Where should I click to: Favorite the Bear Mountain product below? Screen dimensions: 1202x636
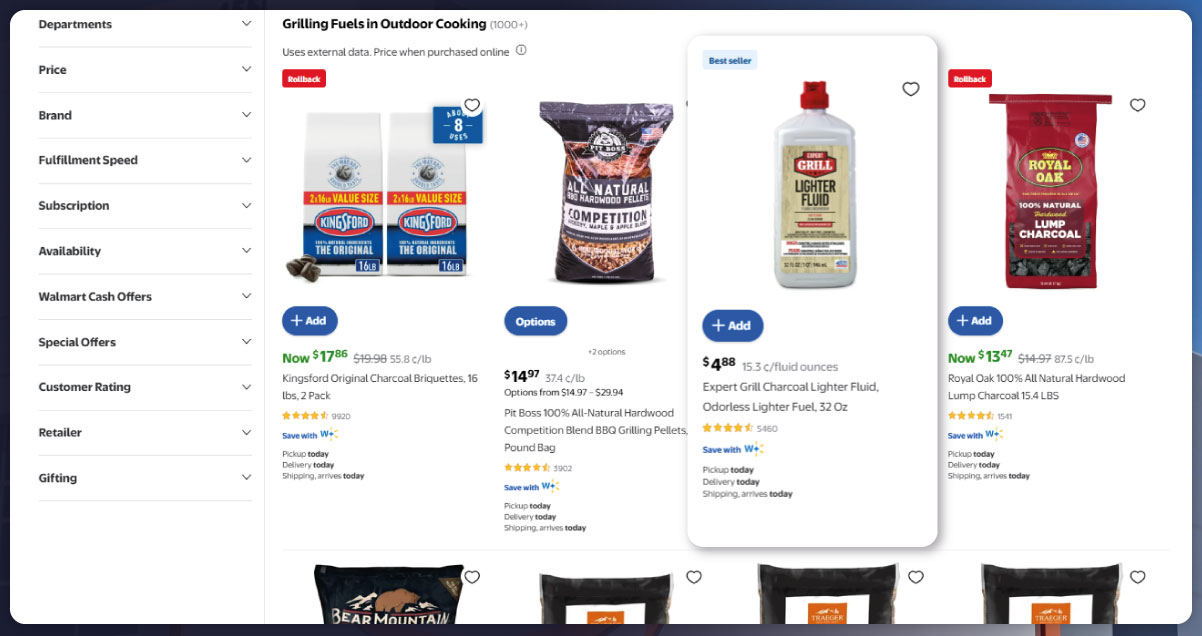pos(471,576)
